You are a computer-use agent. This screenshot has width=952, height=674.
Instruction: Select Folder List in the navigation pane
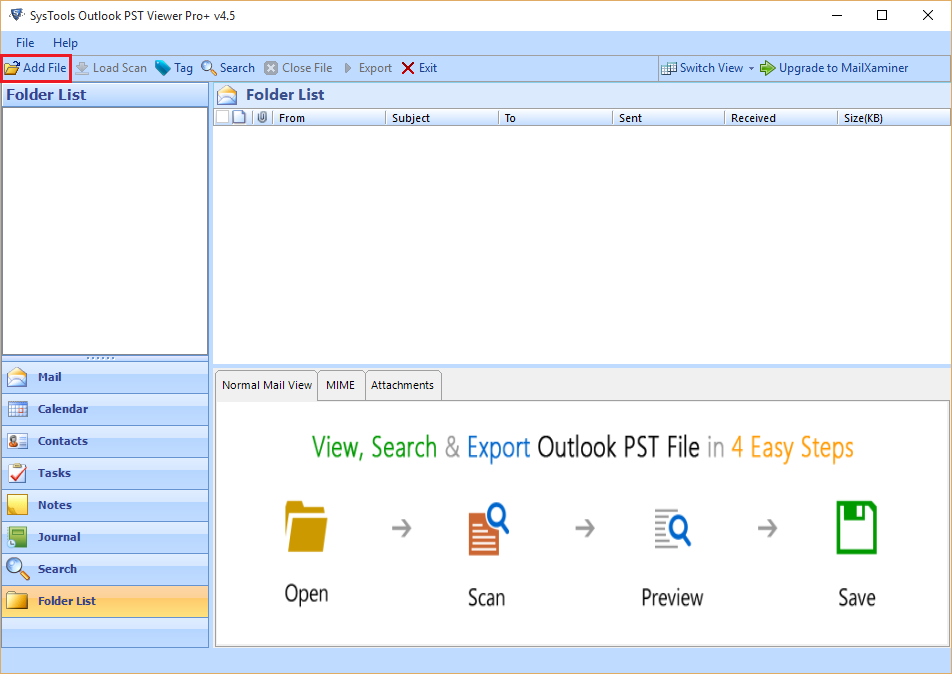105,601
